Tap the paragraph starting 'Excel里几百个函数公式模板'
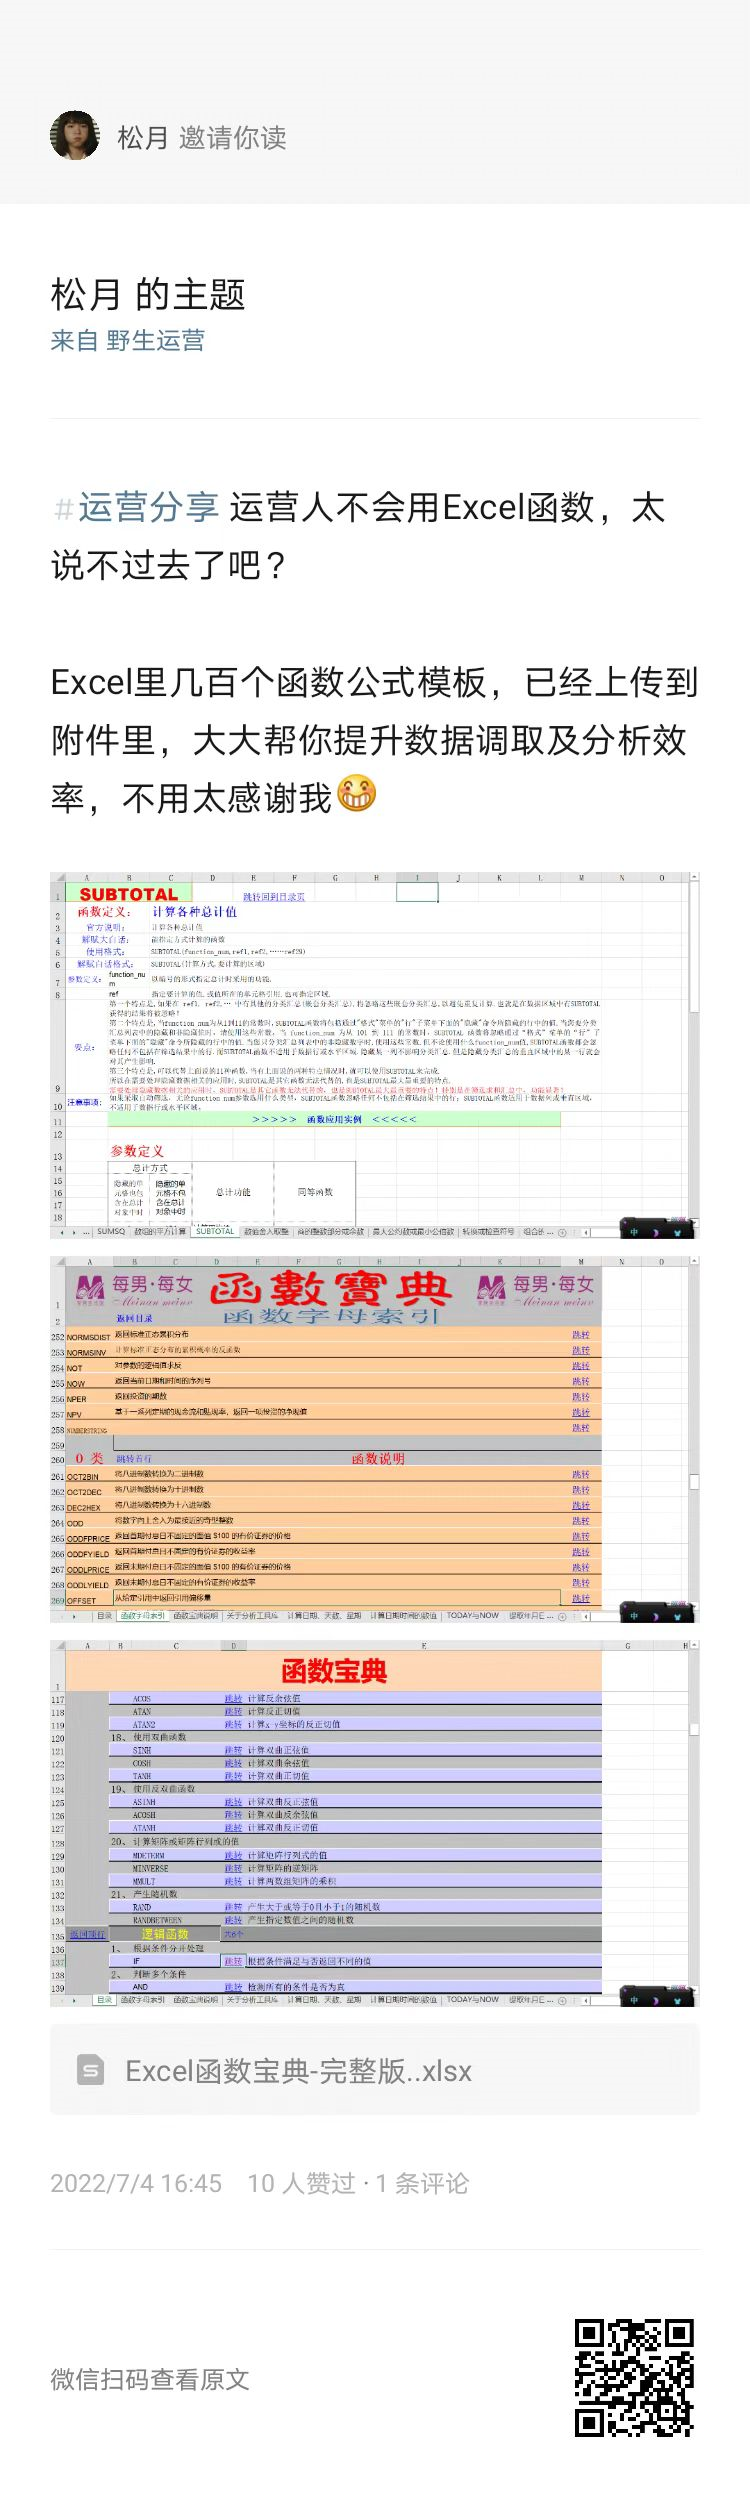This screenshot has width=750, height=2506. click(375, 740)
